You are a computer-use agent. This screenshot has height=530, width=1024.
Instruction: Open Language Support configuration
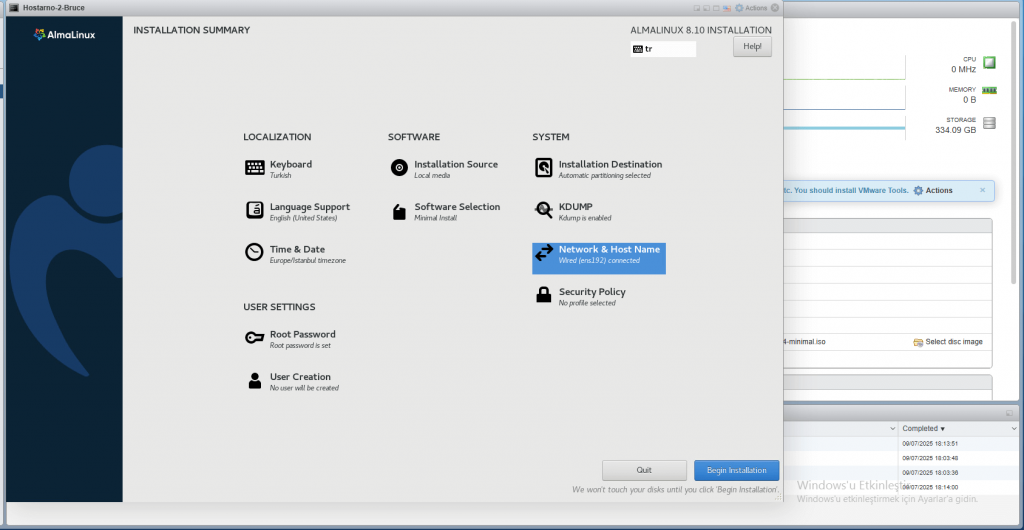pos(298,211)
